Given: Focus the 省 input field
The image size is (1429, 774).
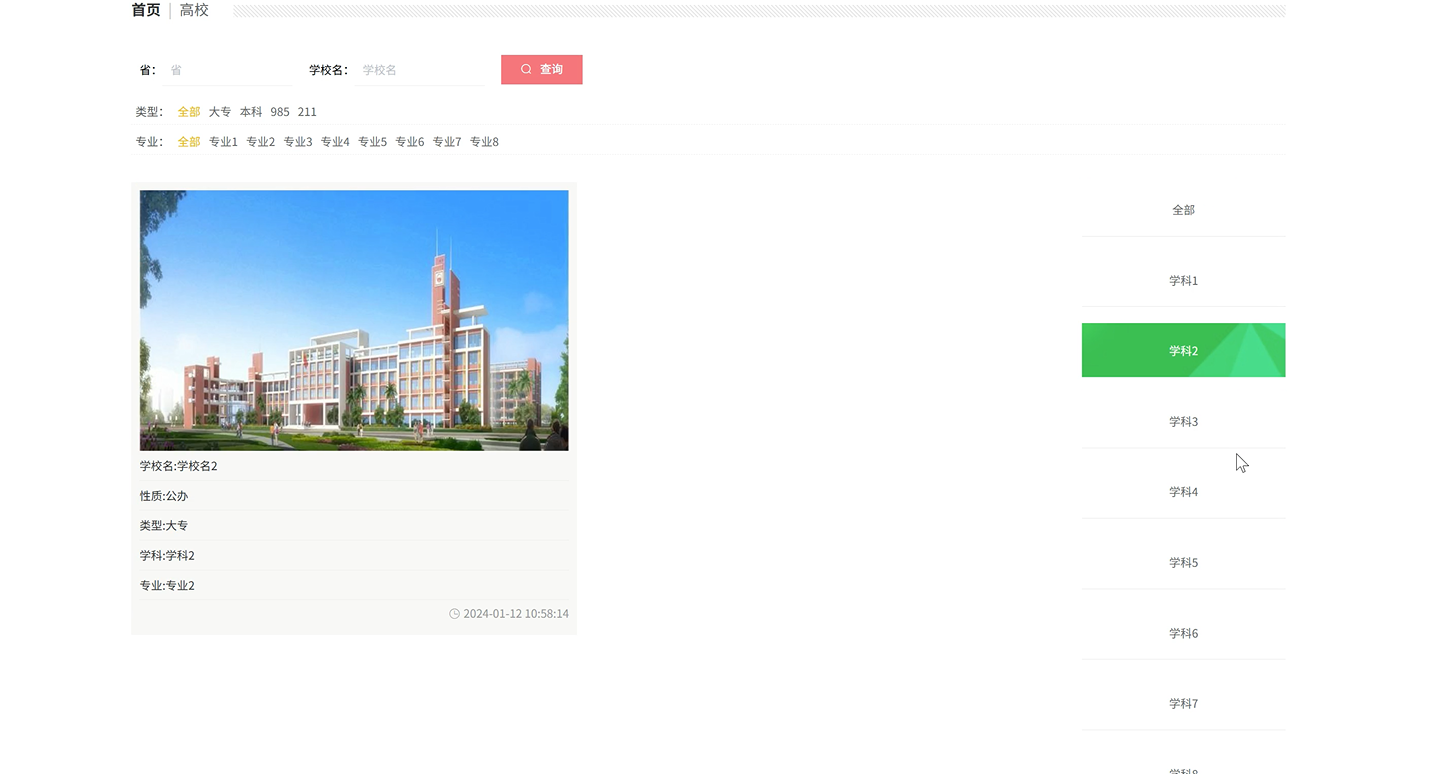Looking at the screenshot, I should 228,70.
